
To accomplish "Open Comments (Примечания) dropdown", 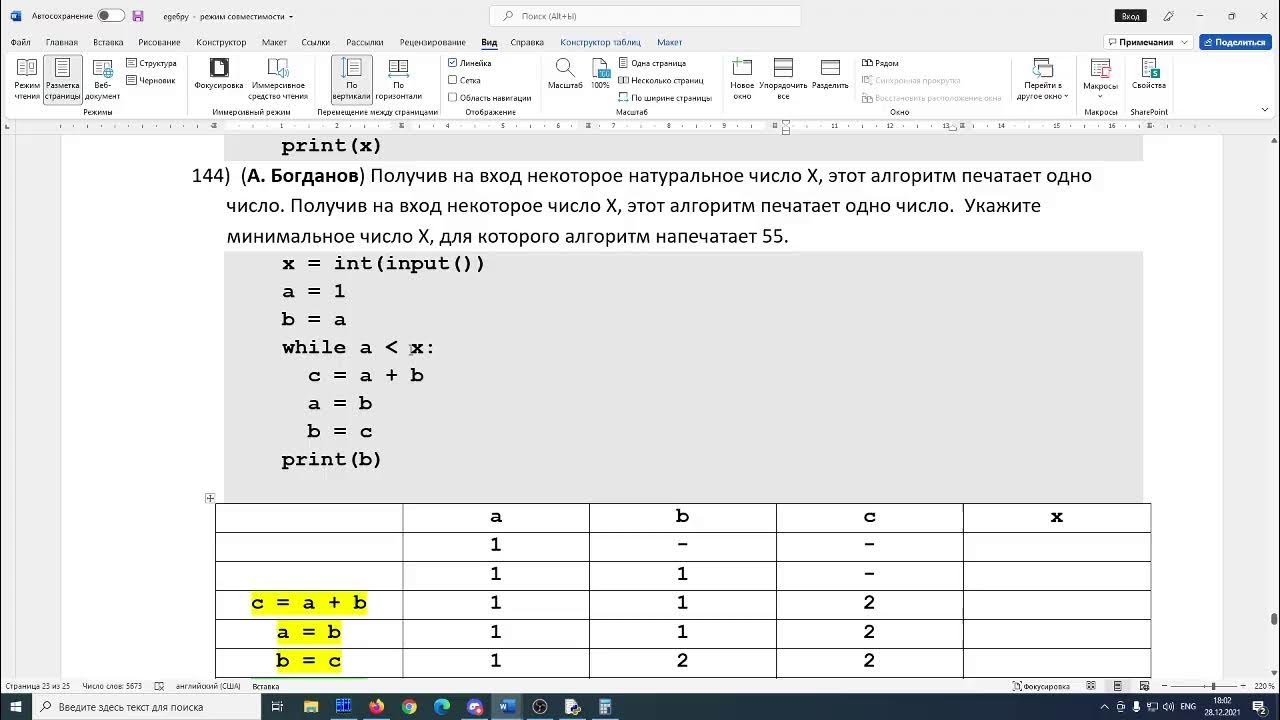I will (1148, 42).
